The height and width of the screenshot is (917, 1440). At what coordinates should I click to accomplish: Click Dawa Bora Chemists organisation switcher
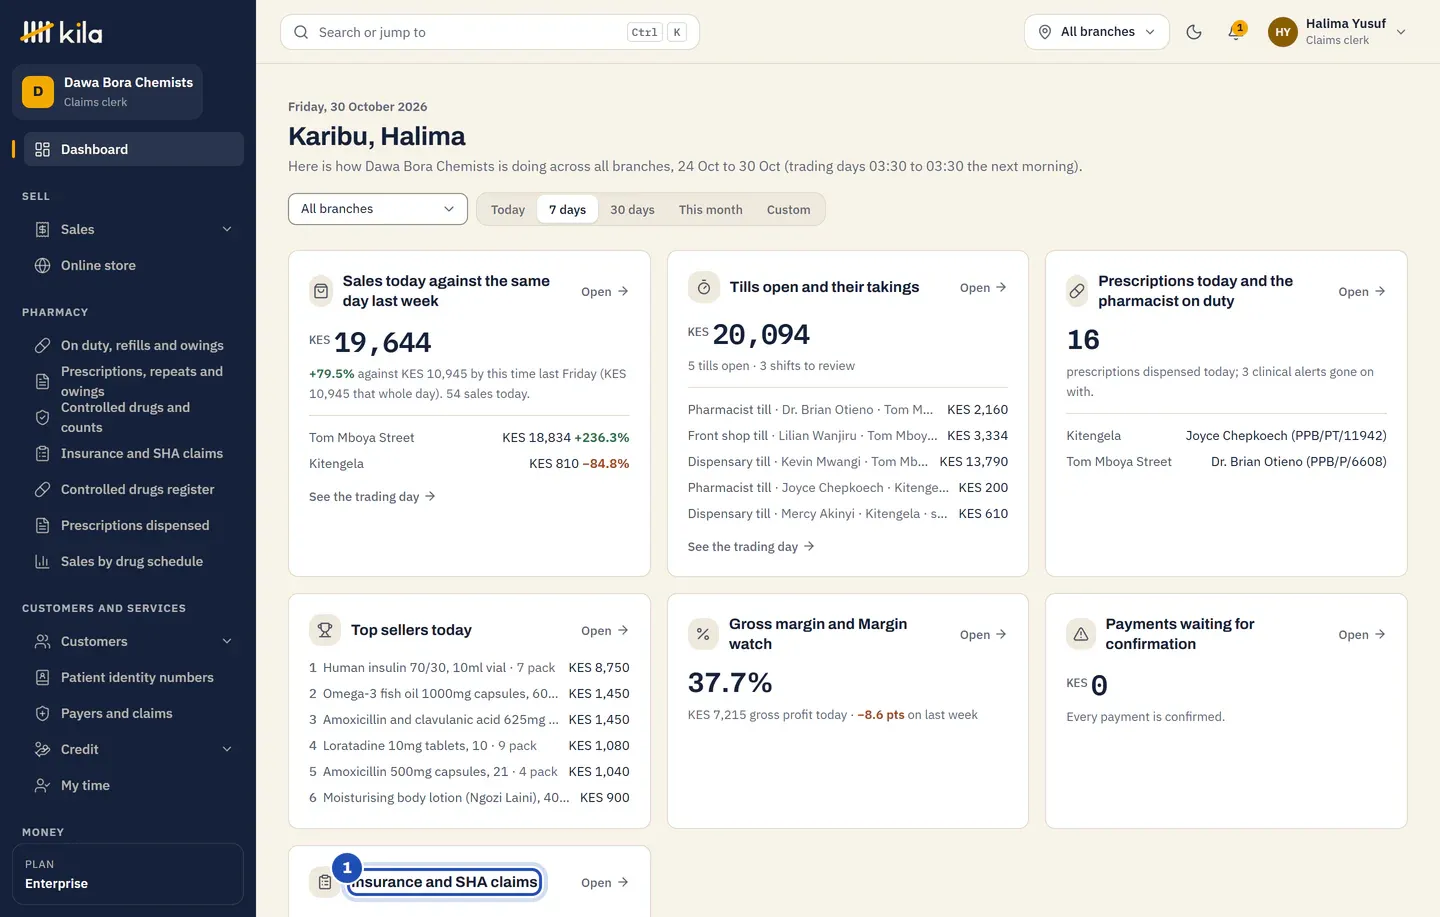(x=108, y=92)
